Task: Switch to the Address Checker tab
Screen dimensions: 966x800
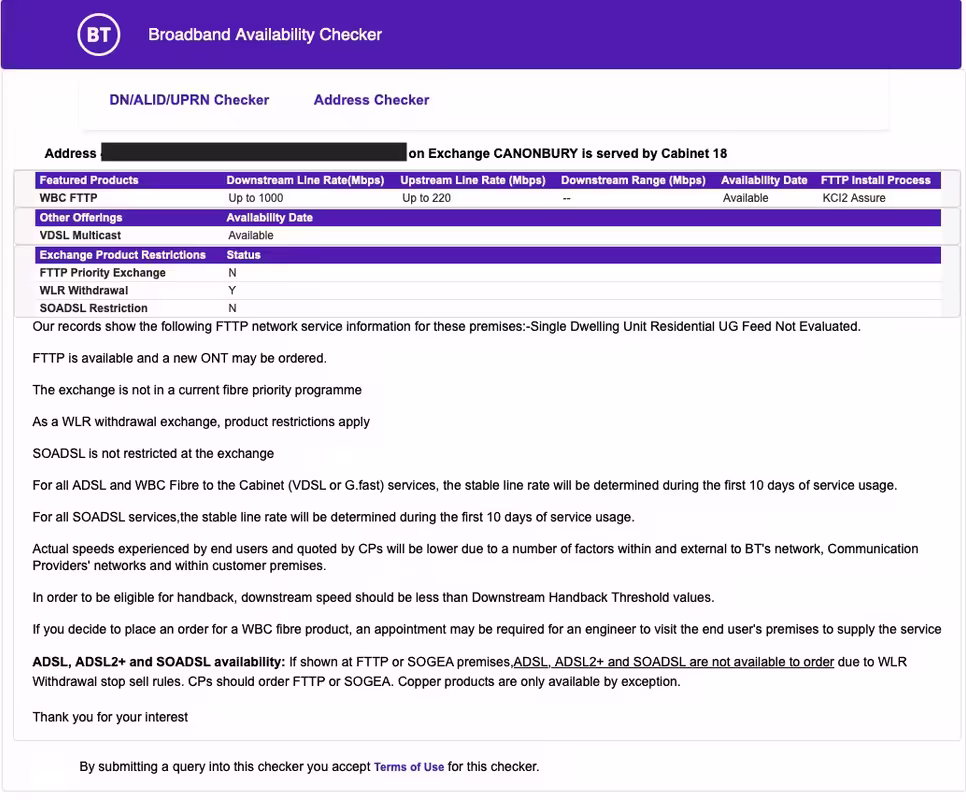Action: [371, 100]
